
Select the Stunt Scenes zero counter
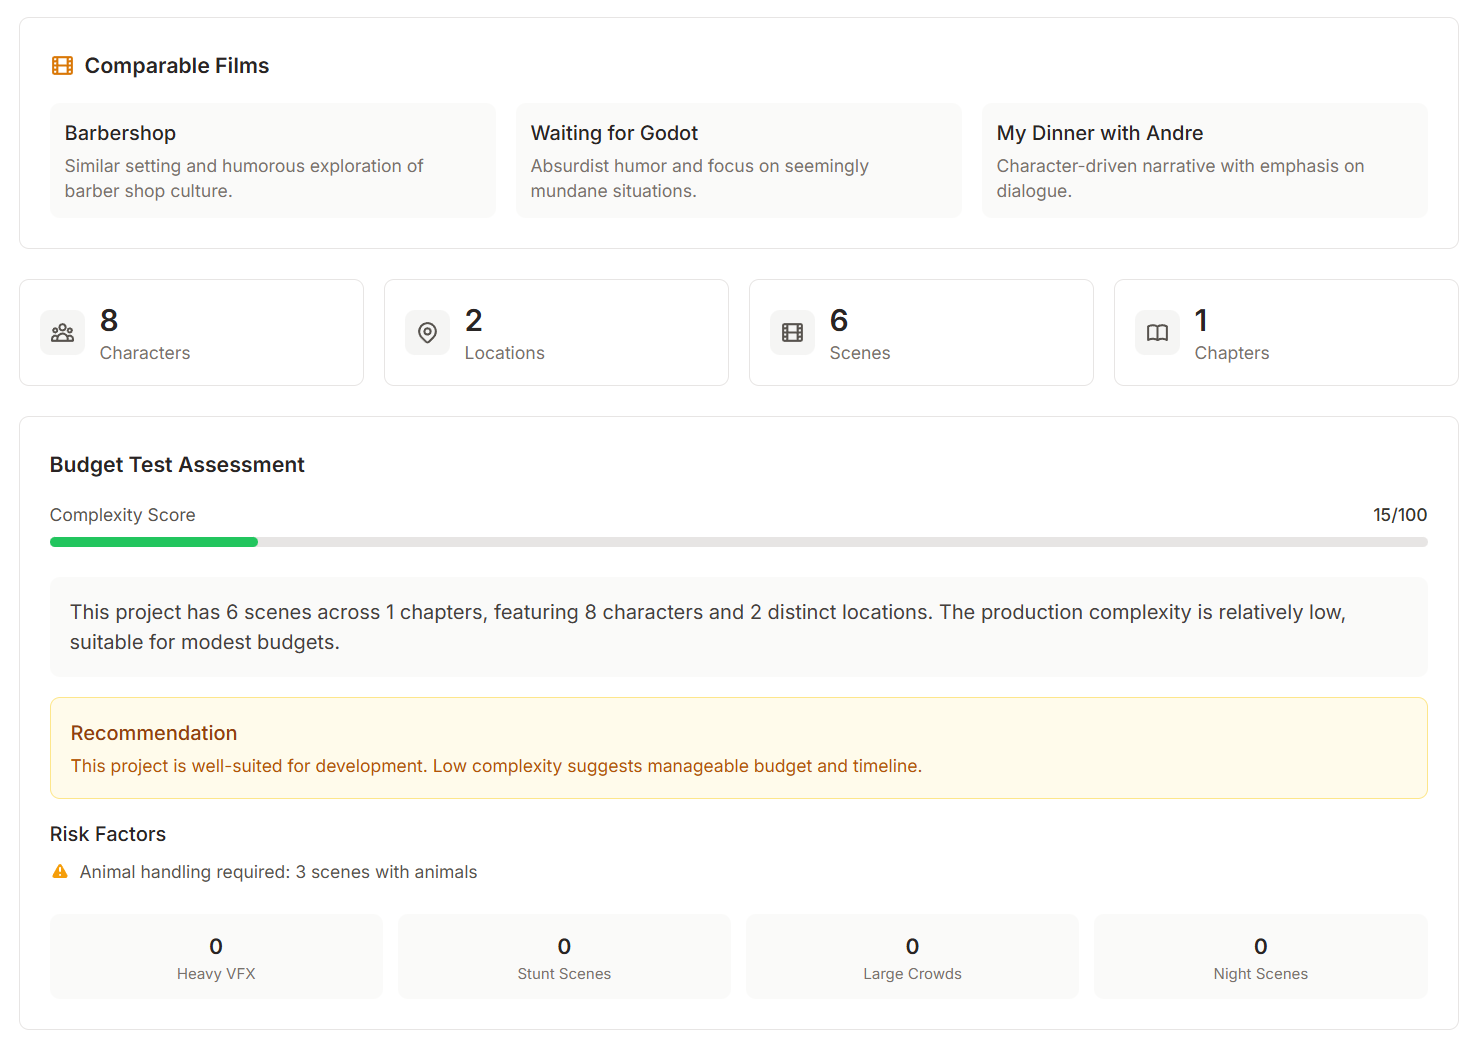[564, 956]
